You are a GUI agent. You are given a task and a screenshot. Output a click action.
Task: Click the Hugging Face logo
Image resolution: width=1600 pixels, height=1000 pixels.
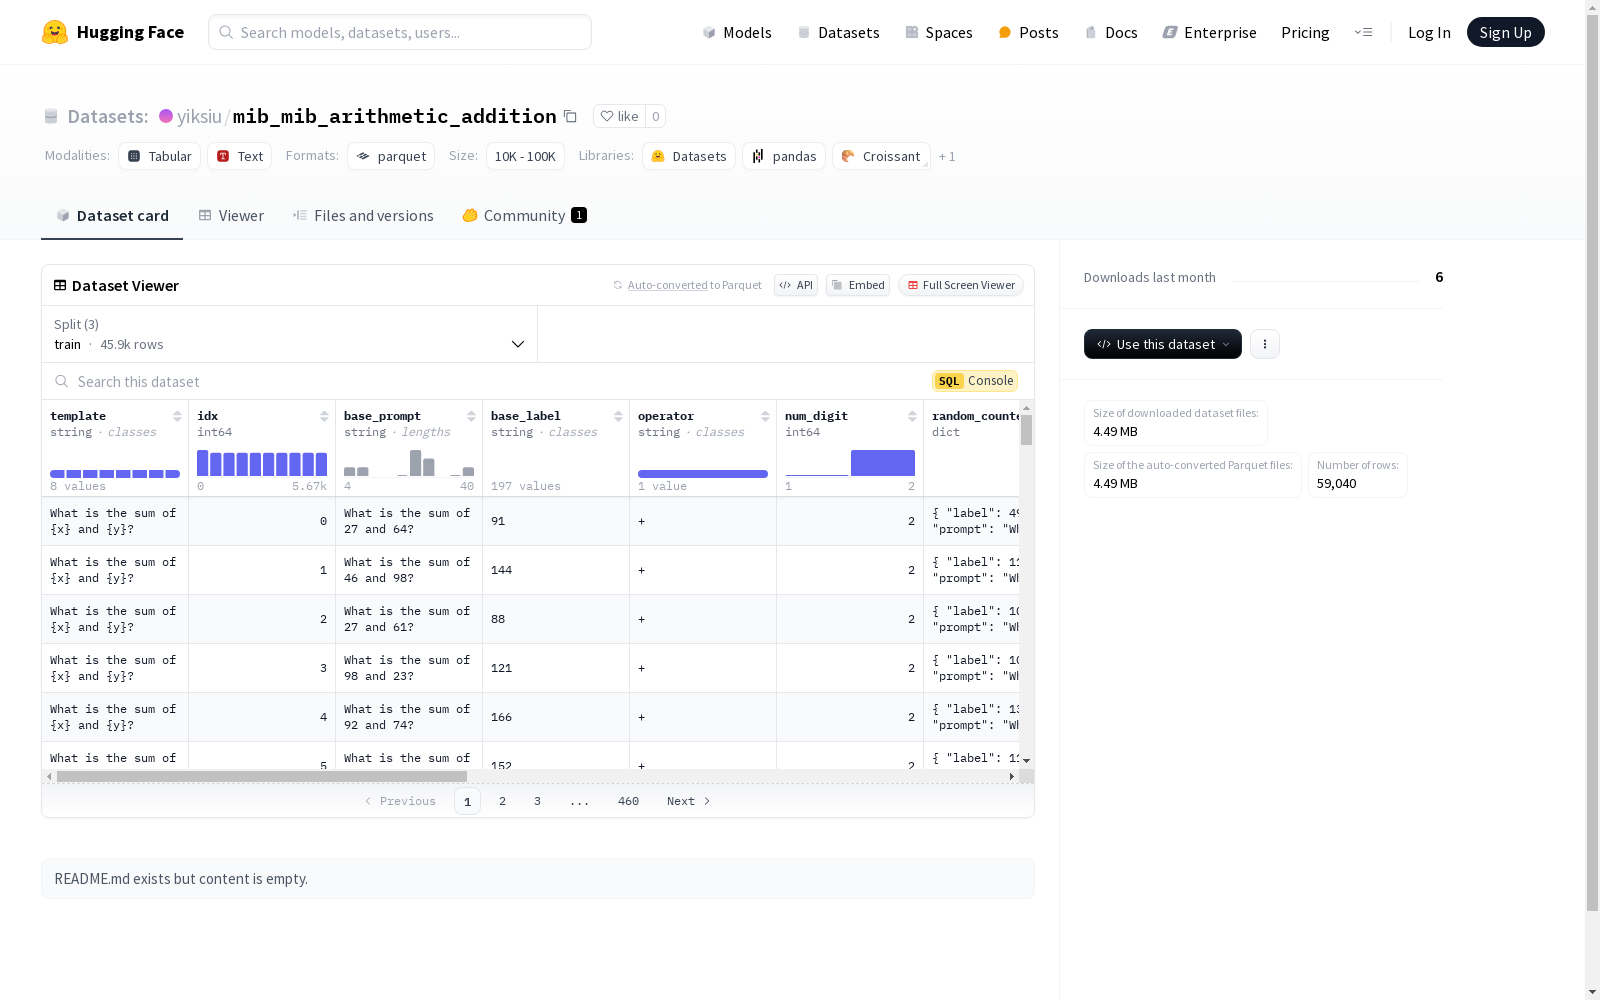(x=113, y=32)
